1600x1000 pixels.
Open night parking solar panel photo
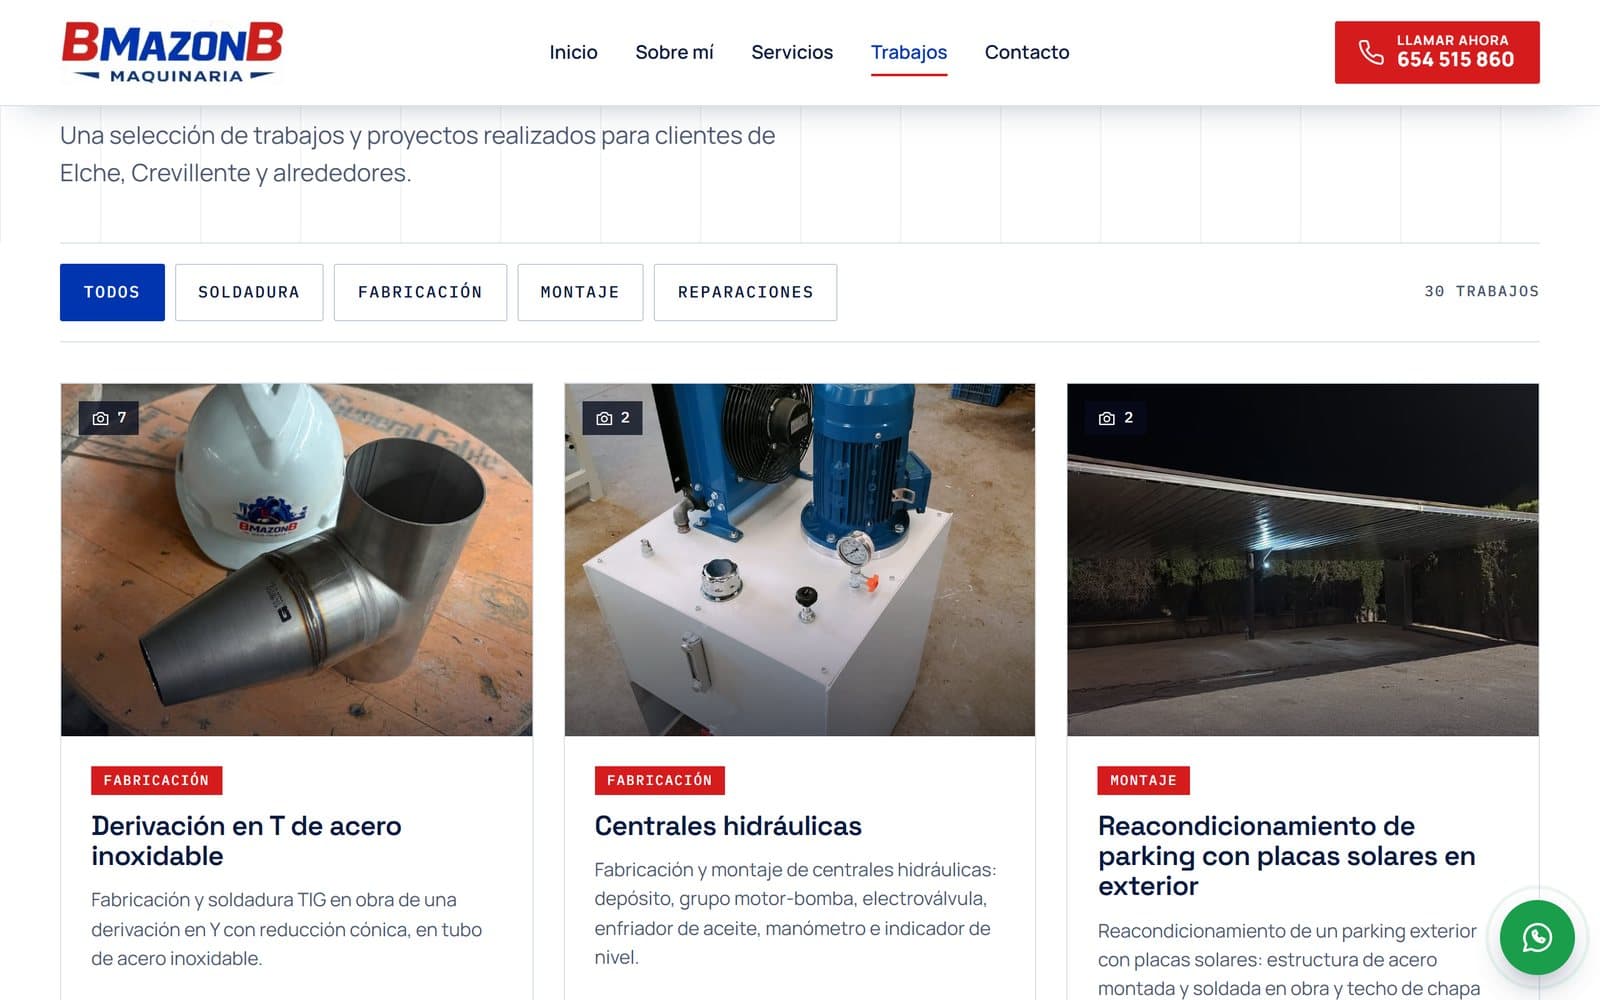[1303, 560]
